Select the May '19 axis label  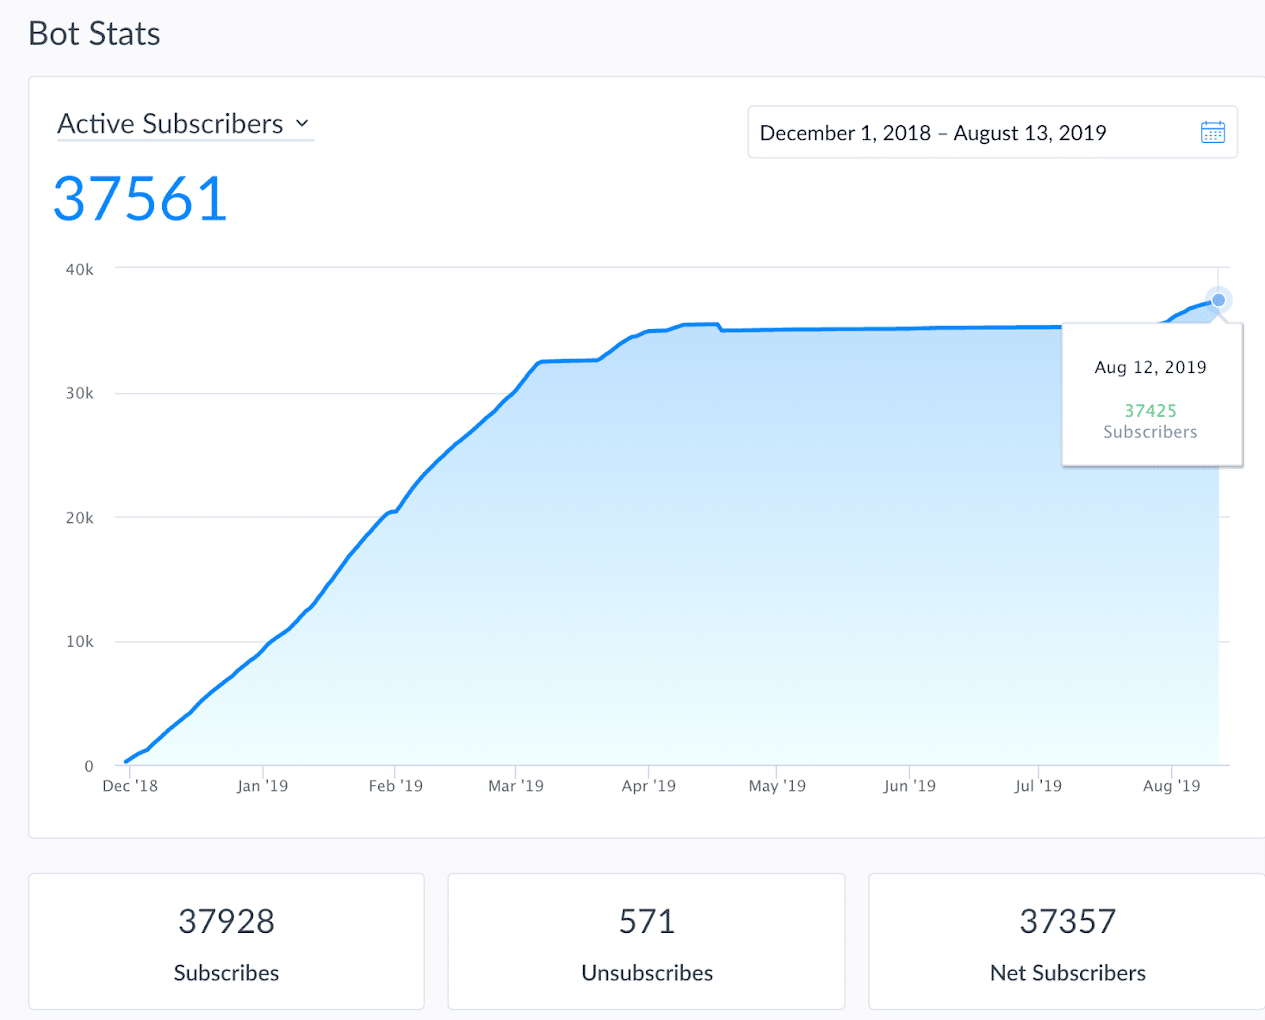[x=777, y=786]
